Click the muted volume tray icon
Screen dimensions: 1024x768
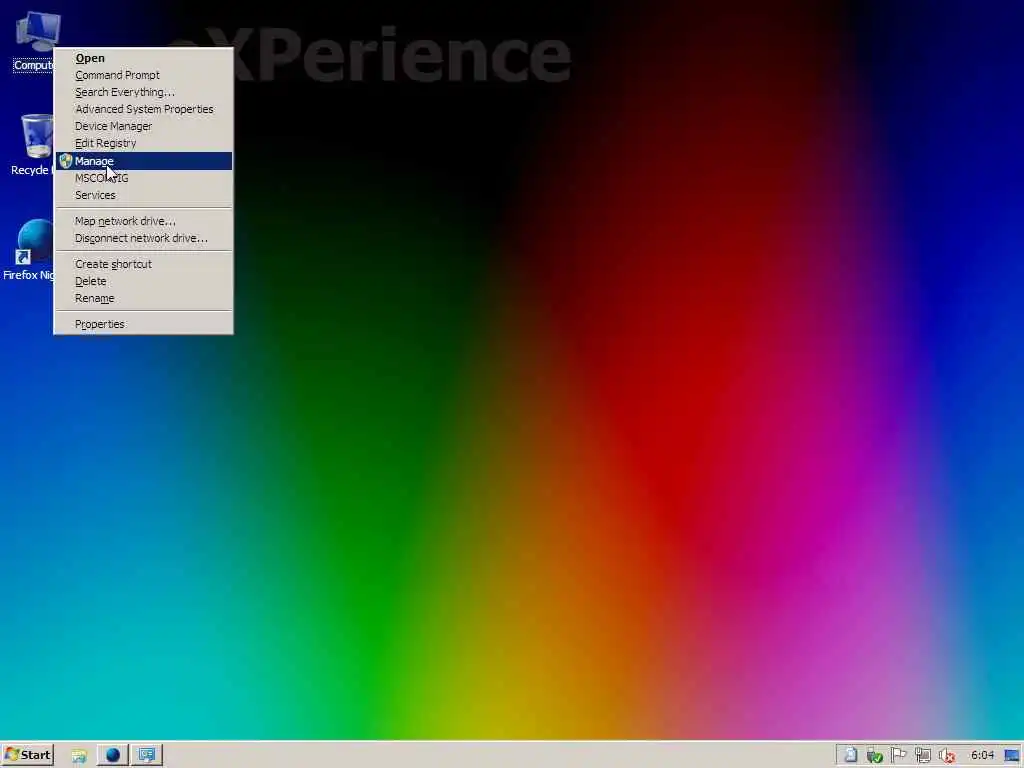(947, 756)
